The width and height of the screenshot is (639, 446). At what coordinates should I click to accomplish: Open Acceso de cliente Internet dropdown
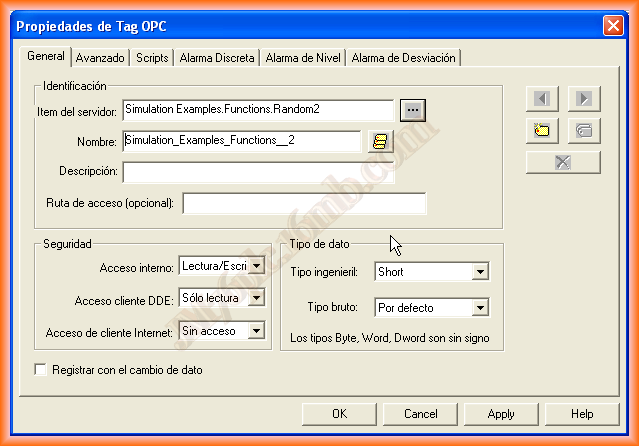[256, 330]
